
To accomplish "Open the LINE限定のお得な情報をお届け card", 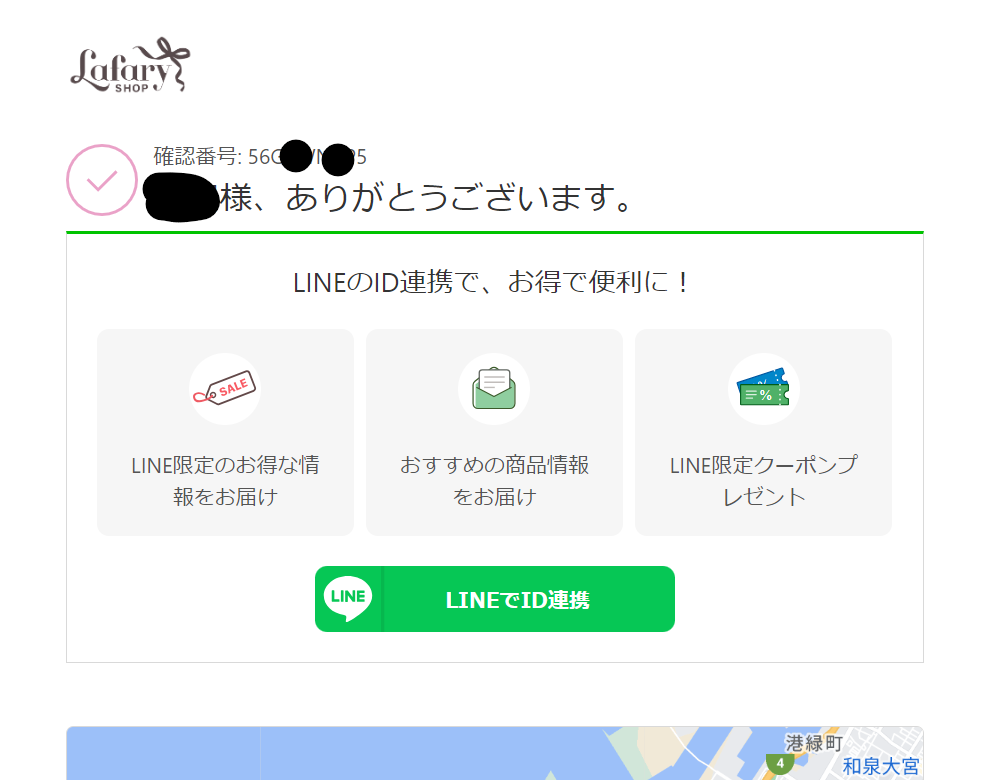I will click(225, 433).
